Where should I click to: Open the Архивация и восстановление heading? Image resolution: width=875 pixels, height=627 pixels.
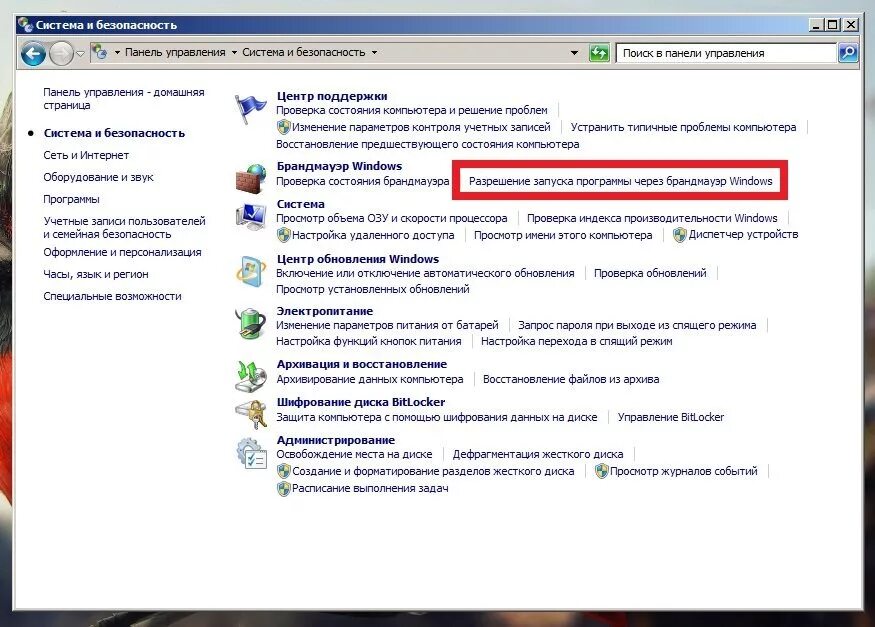[x=362, y=364]
